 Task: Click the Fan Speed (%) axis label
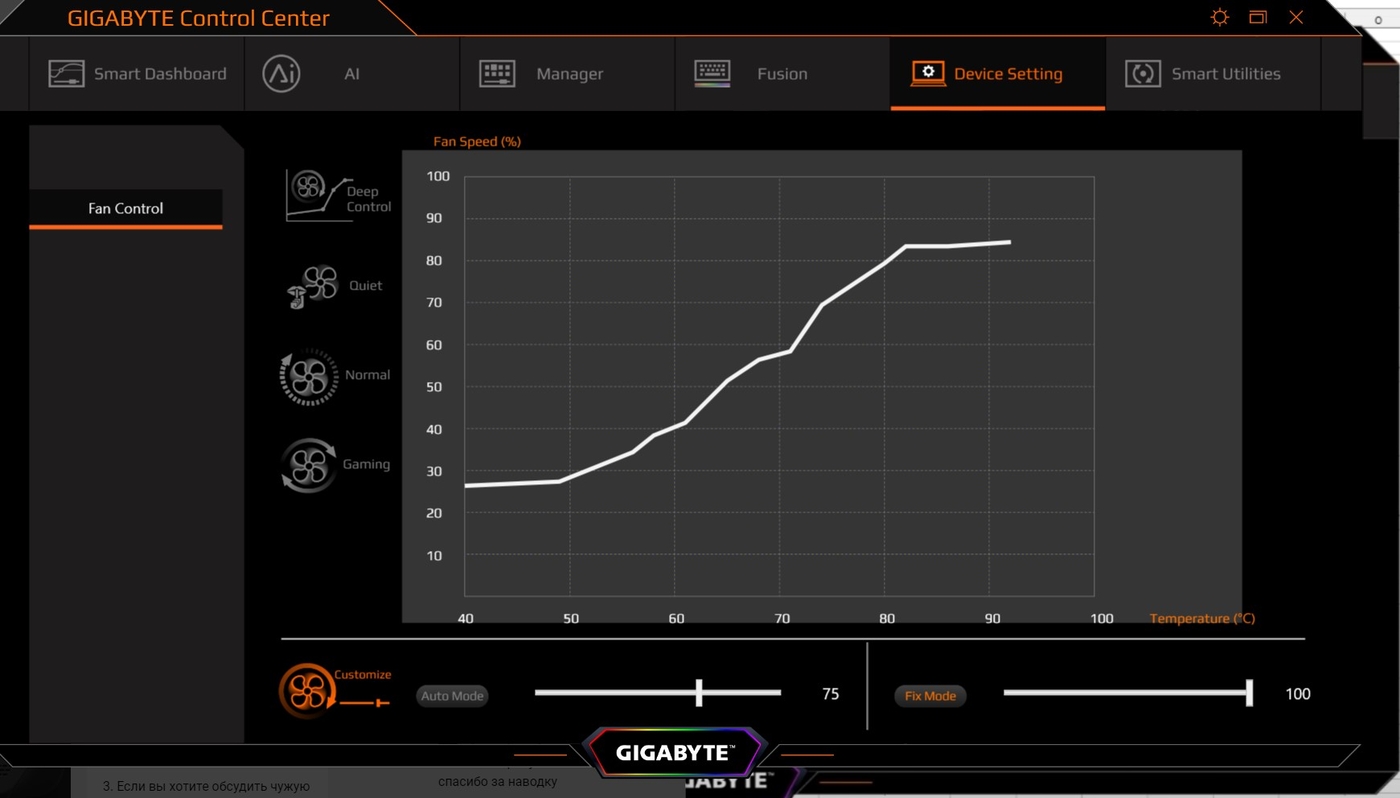477,142
